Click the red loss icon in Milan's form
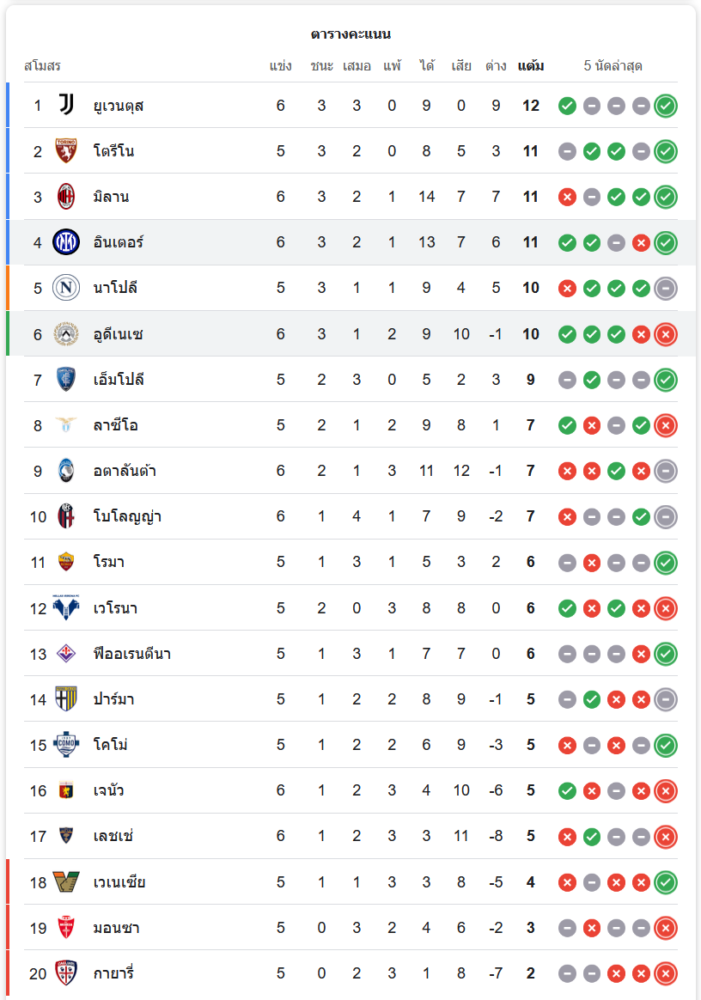Screen dimensions: 701x1000 pyautogui.click(x=567, y=197)
